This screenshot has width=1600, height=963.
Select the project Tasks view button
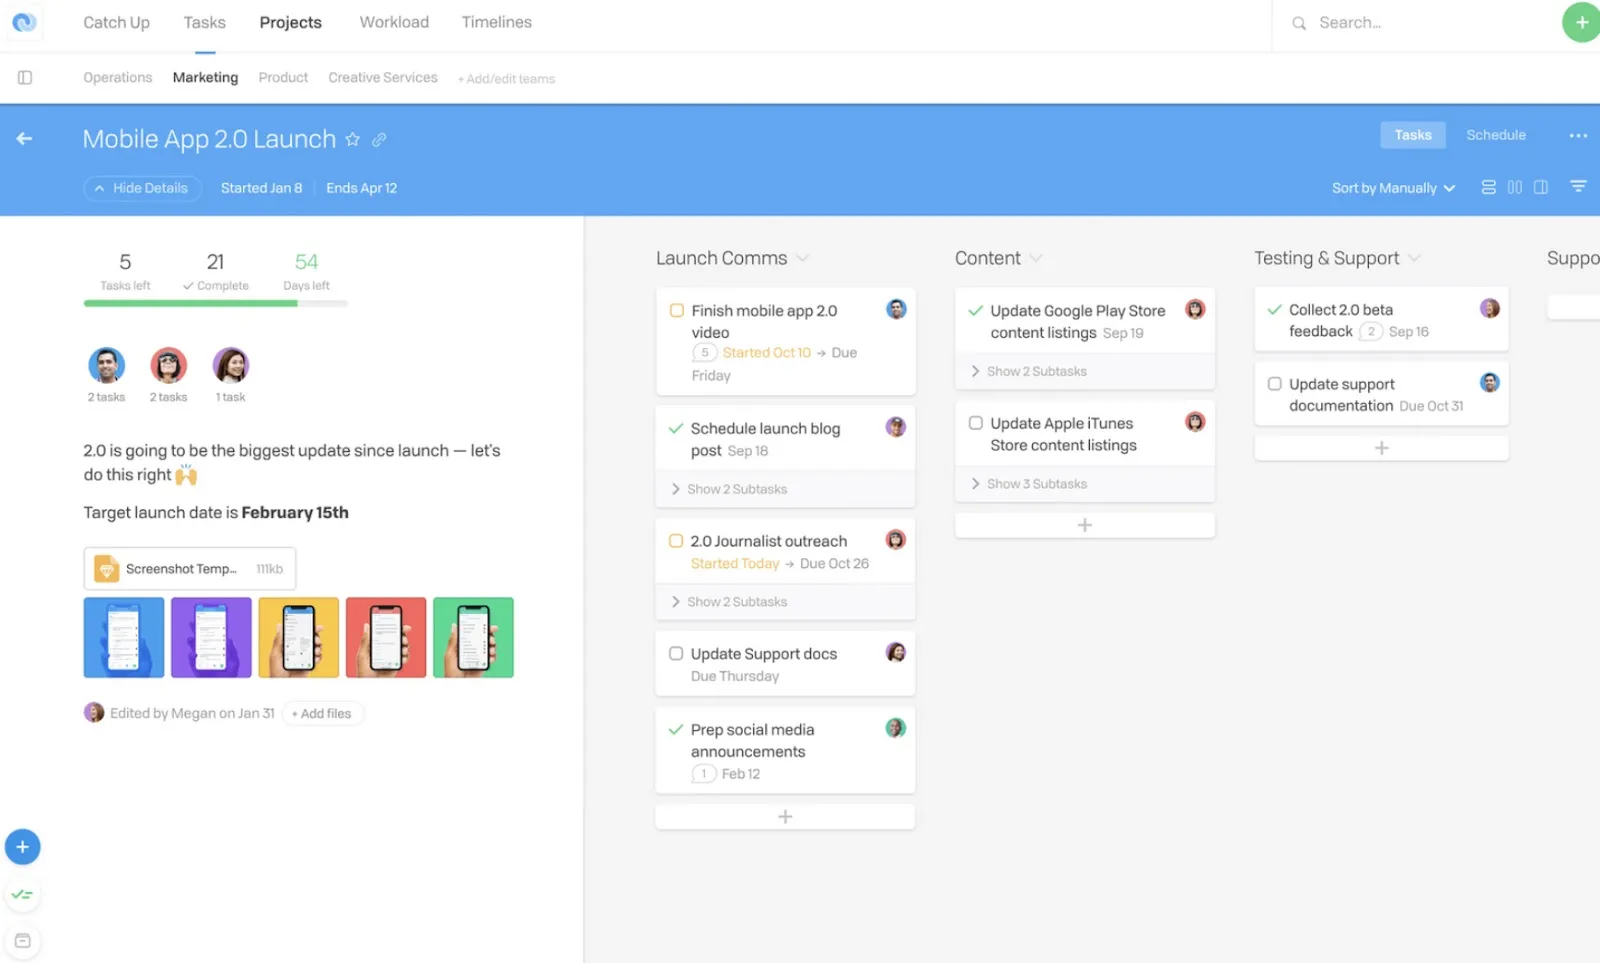pyautogui.click(x=1413, y=135)
